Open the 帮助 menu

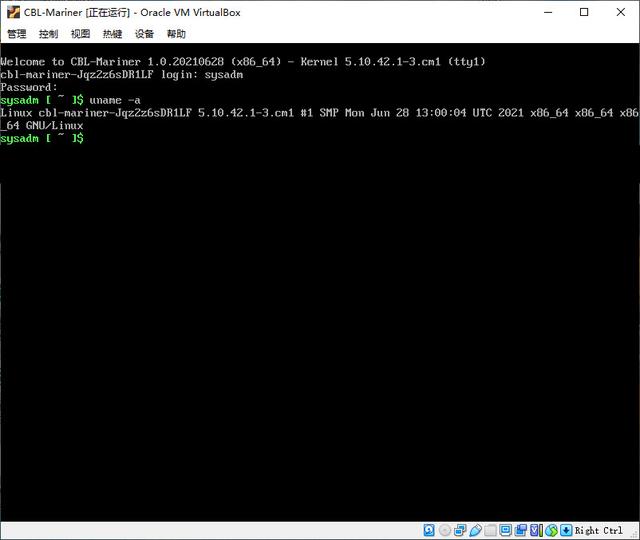pos(176,34)
